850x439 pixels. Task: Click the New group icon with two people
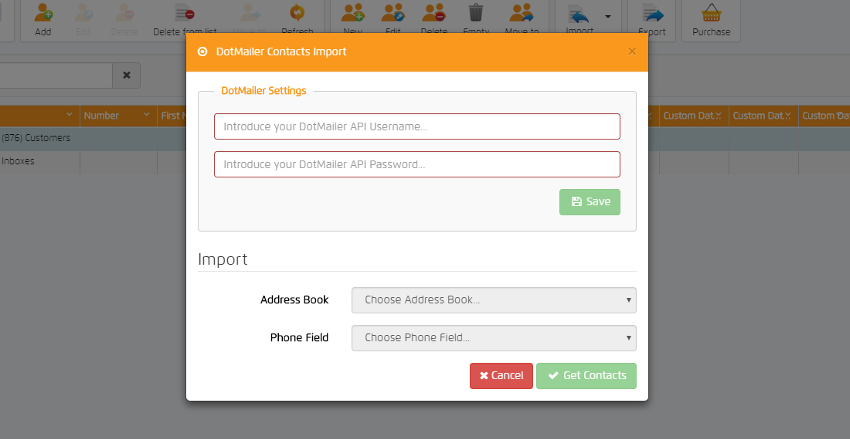[x=353, y=12]
